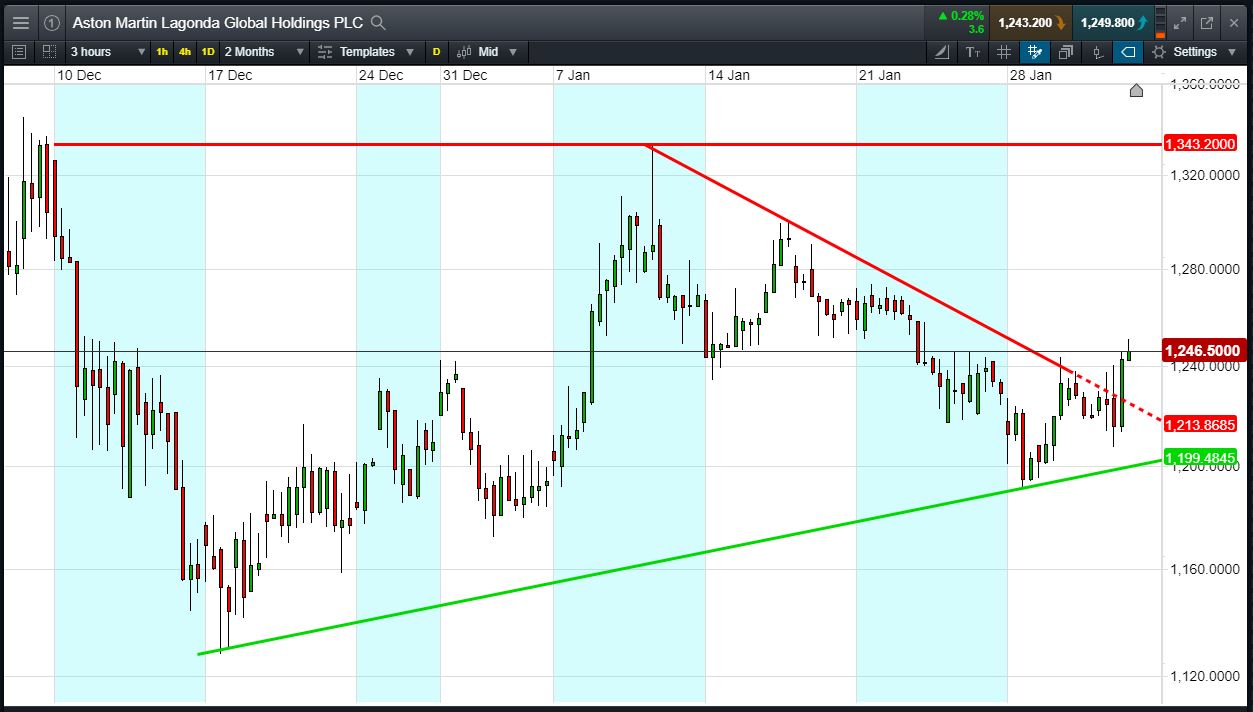
Task: Open the drawing tools triangle icon
Action: [942, 52]
